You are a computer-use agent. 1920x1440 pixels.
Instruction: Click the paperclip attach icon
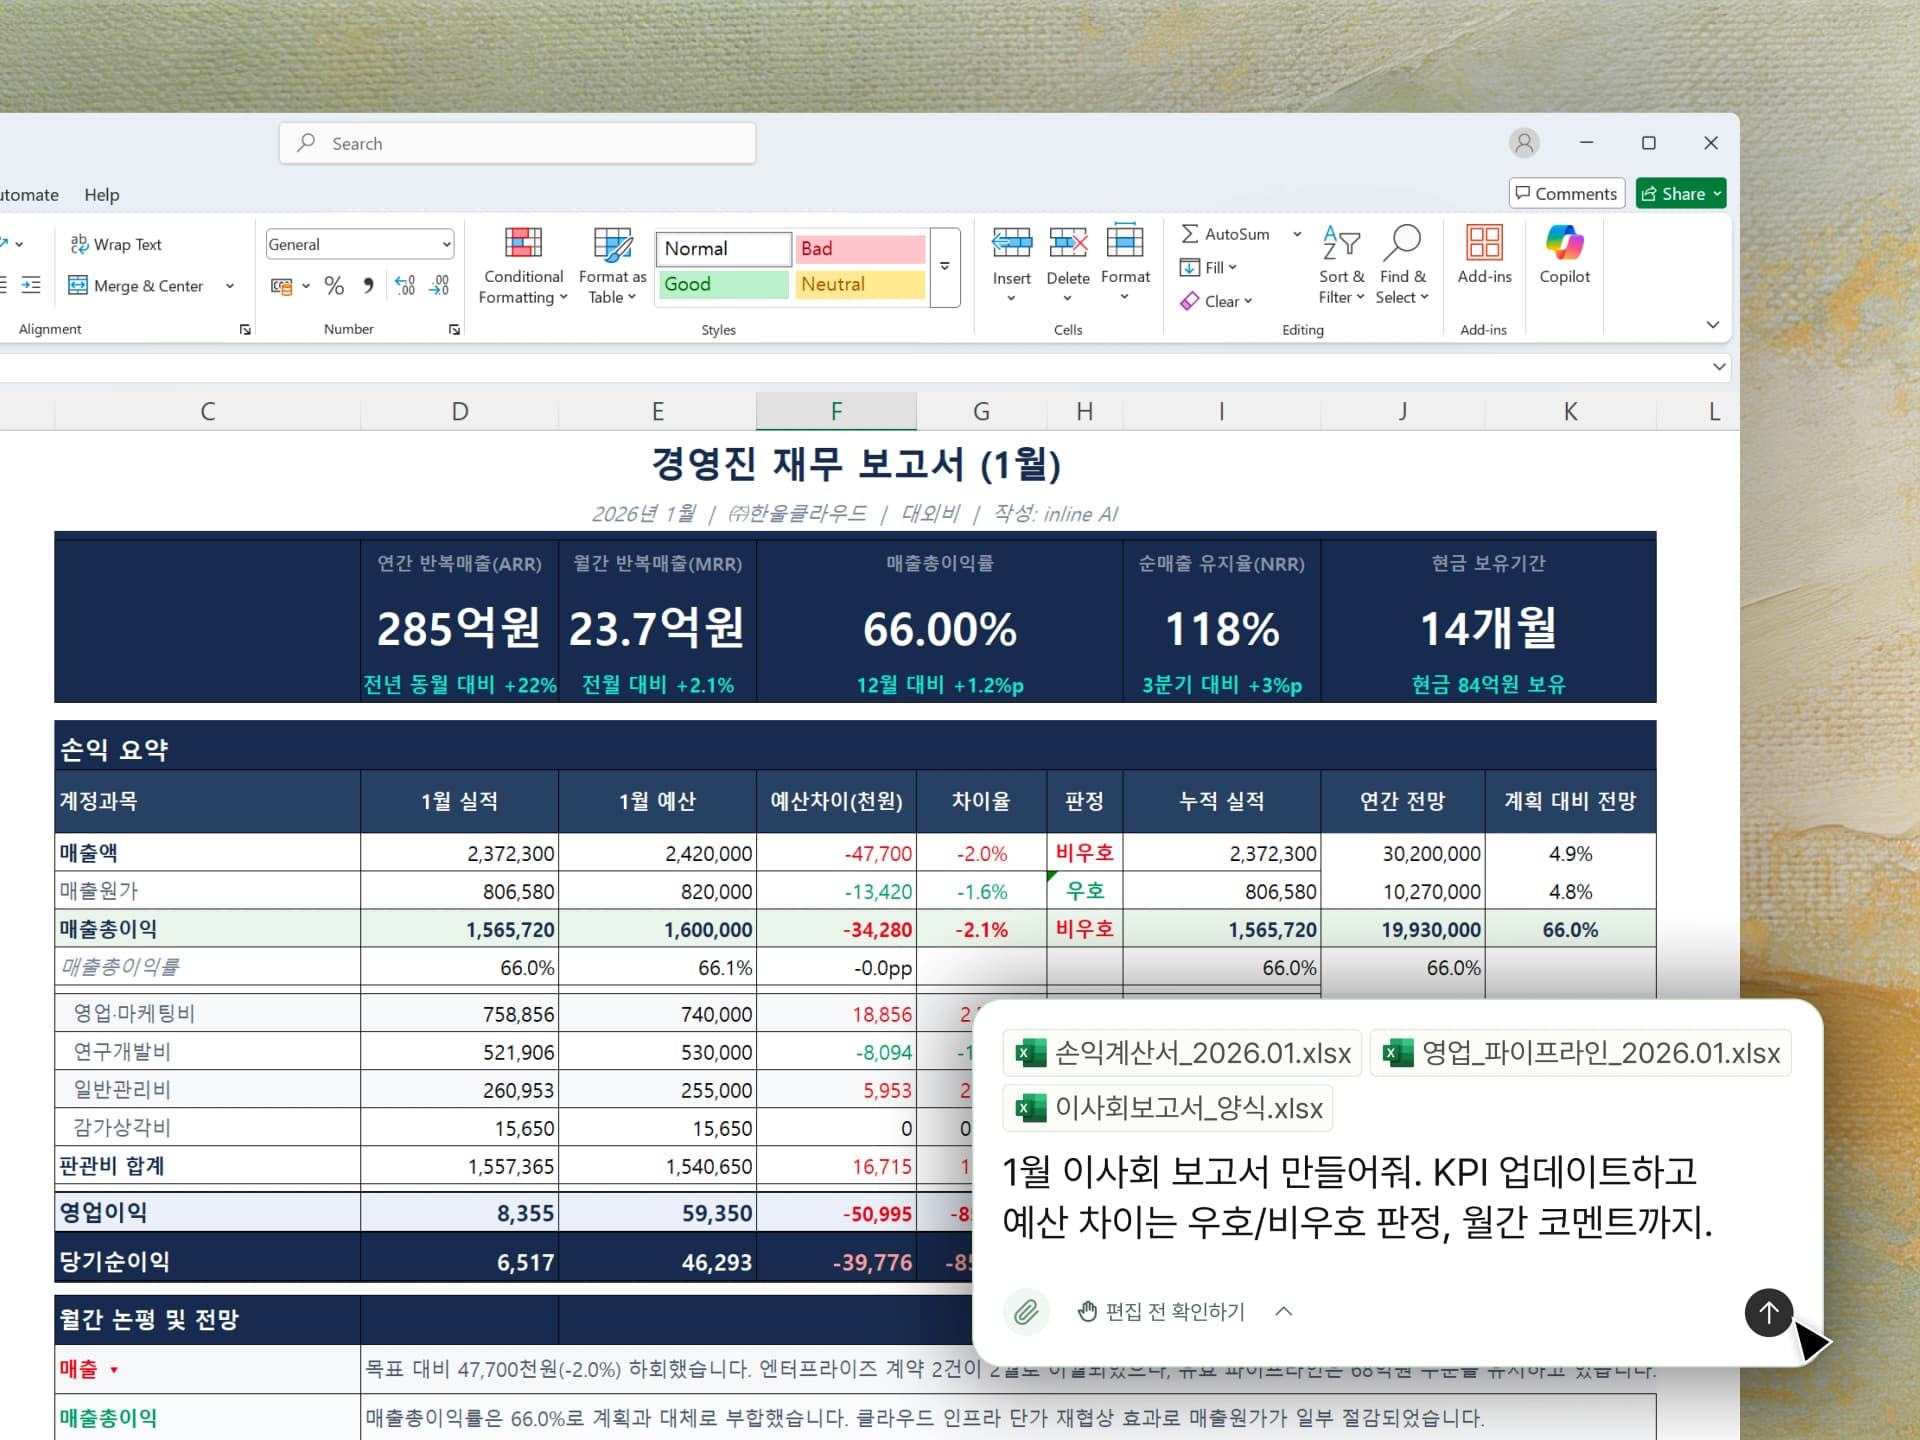[1026, 1311]
